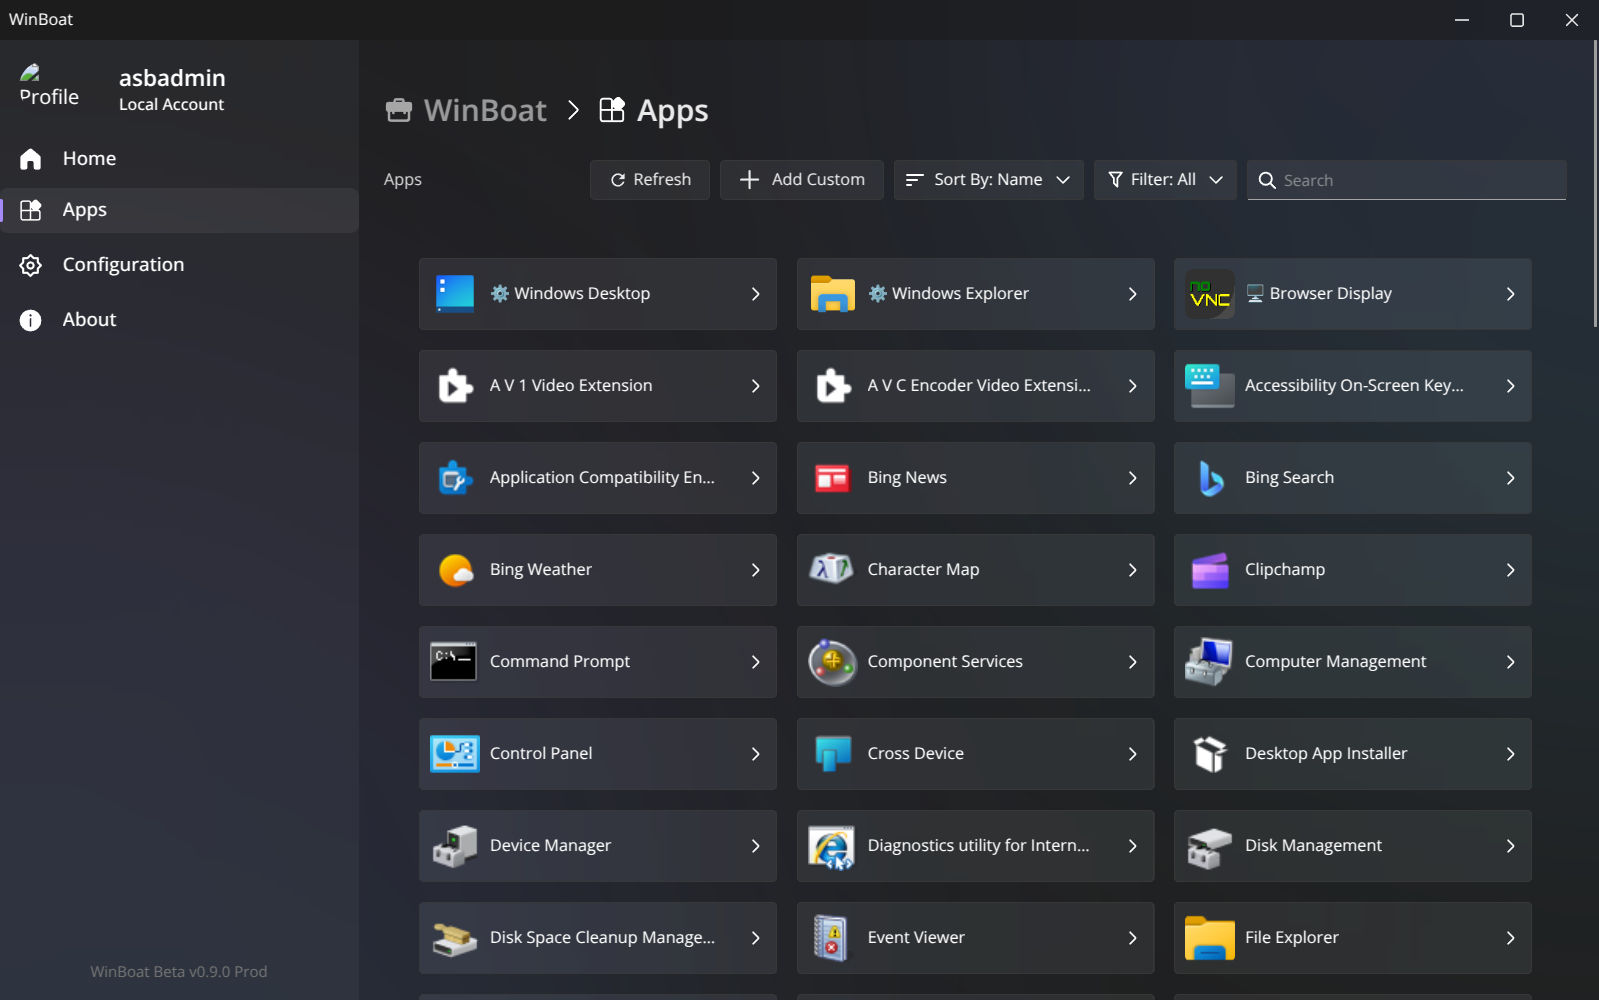Image resolution: width=1599 pixels, height=1000 pixels.
Task: Click the Event Viewer icon
Action: pyautogui.click(x=830, y=938)
